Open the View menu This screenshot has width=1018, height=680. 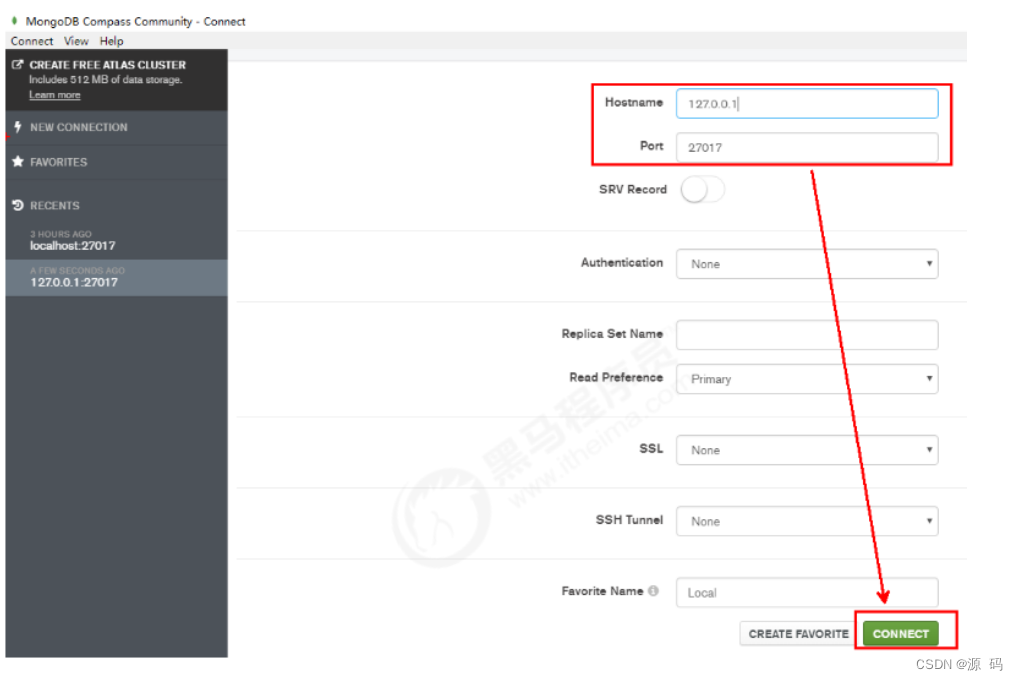[76, 41]
